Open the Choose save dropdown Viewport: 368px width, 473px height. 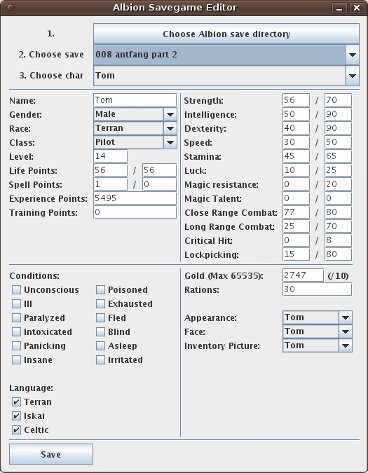226,54
